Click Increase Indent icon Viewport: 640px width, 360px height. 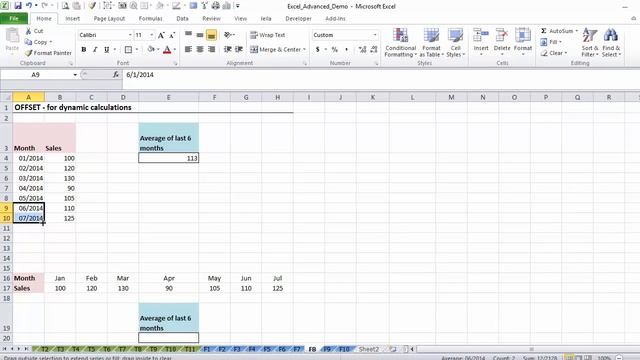(239, 49)
